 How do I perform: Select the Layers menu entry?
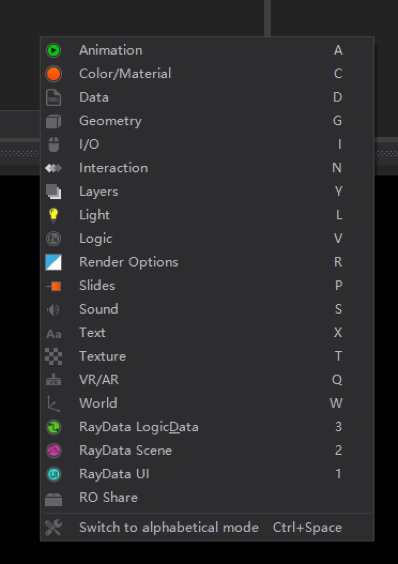click(x=207, y=192)
